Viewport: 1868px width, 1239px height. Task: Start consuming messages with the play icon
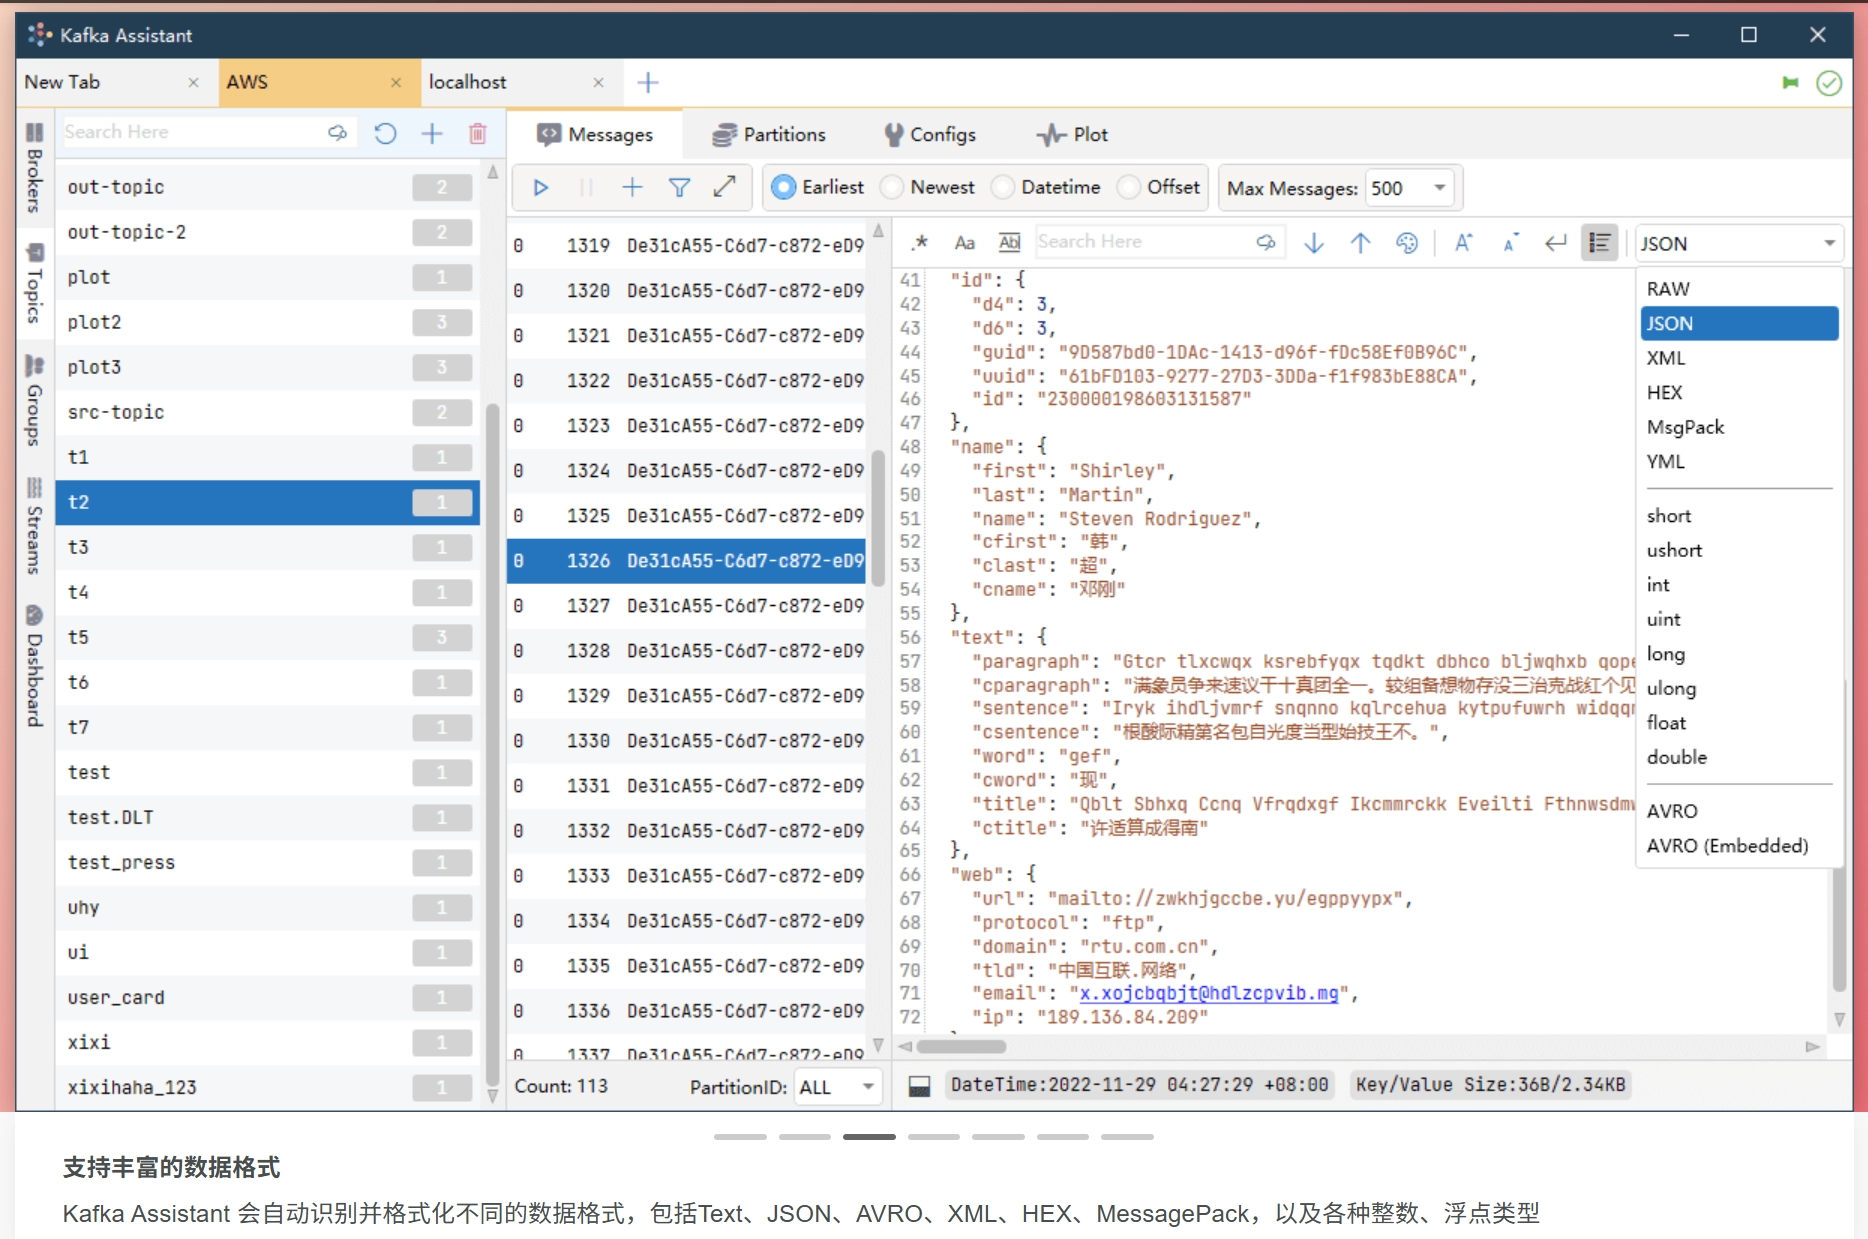pos(541,188)
